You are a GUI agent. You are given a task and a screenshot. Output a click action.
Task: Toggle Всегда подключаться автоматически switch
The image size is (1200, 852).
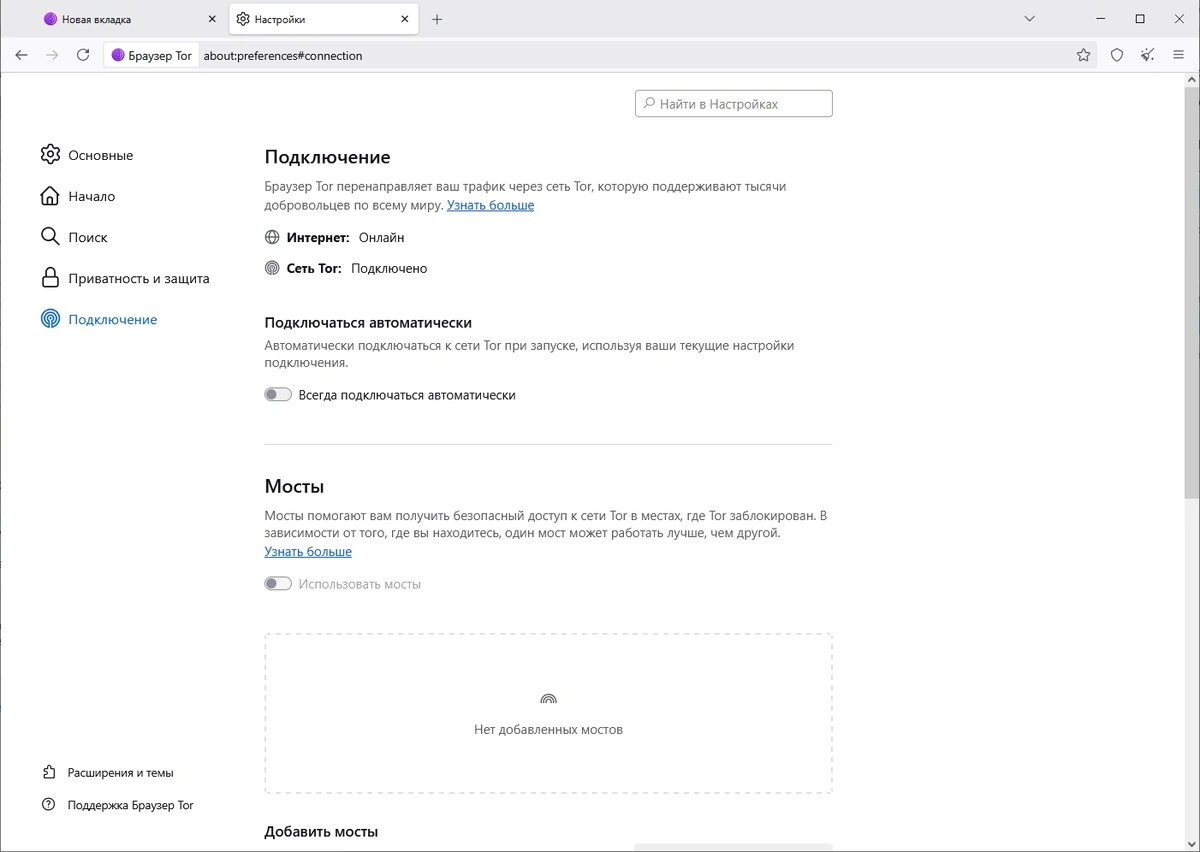(x=278, y=395)
